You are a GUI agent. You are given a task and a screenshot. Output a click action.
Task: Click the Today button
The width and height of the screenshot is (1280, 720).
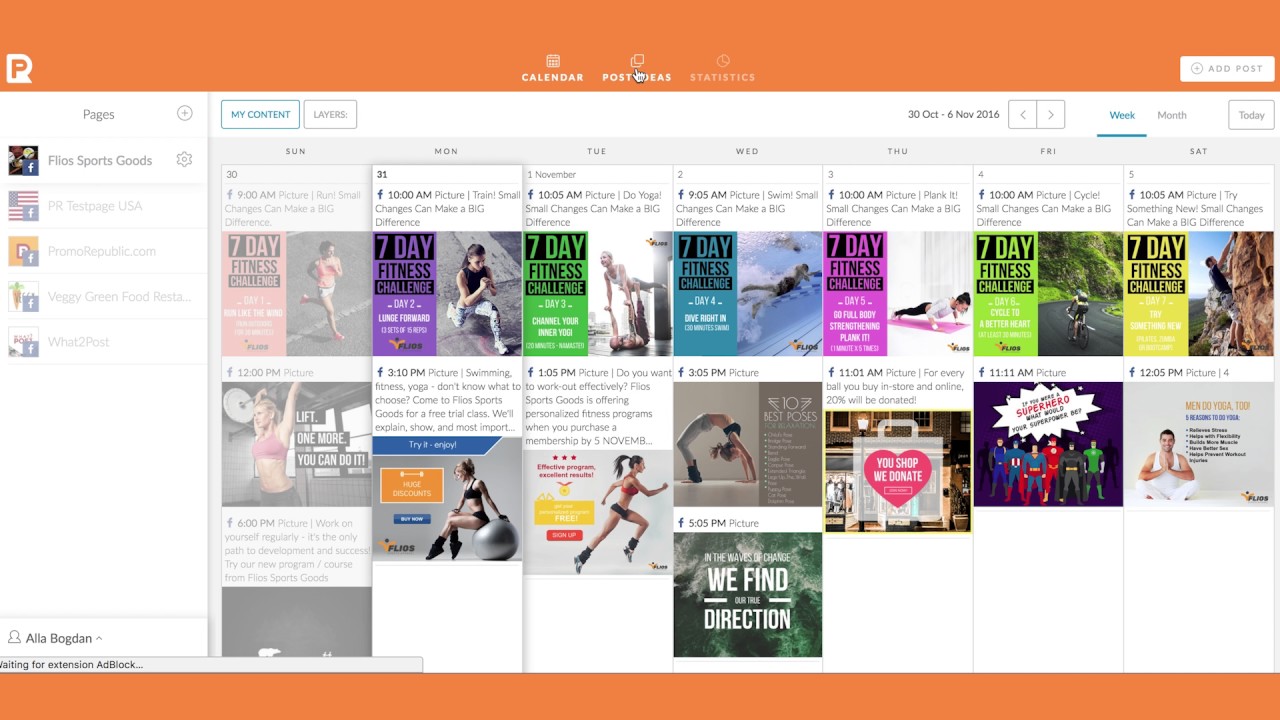(x=1251, y=114)
